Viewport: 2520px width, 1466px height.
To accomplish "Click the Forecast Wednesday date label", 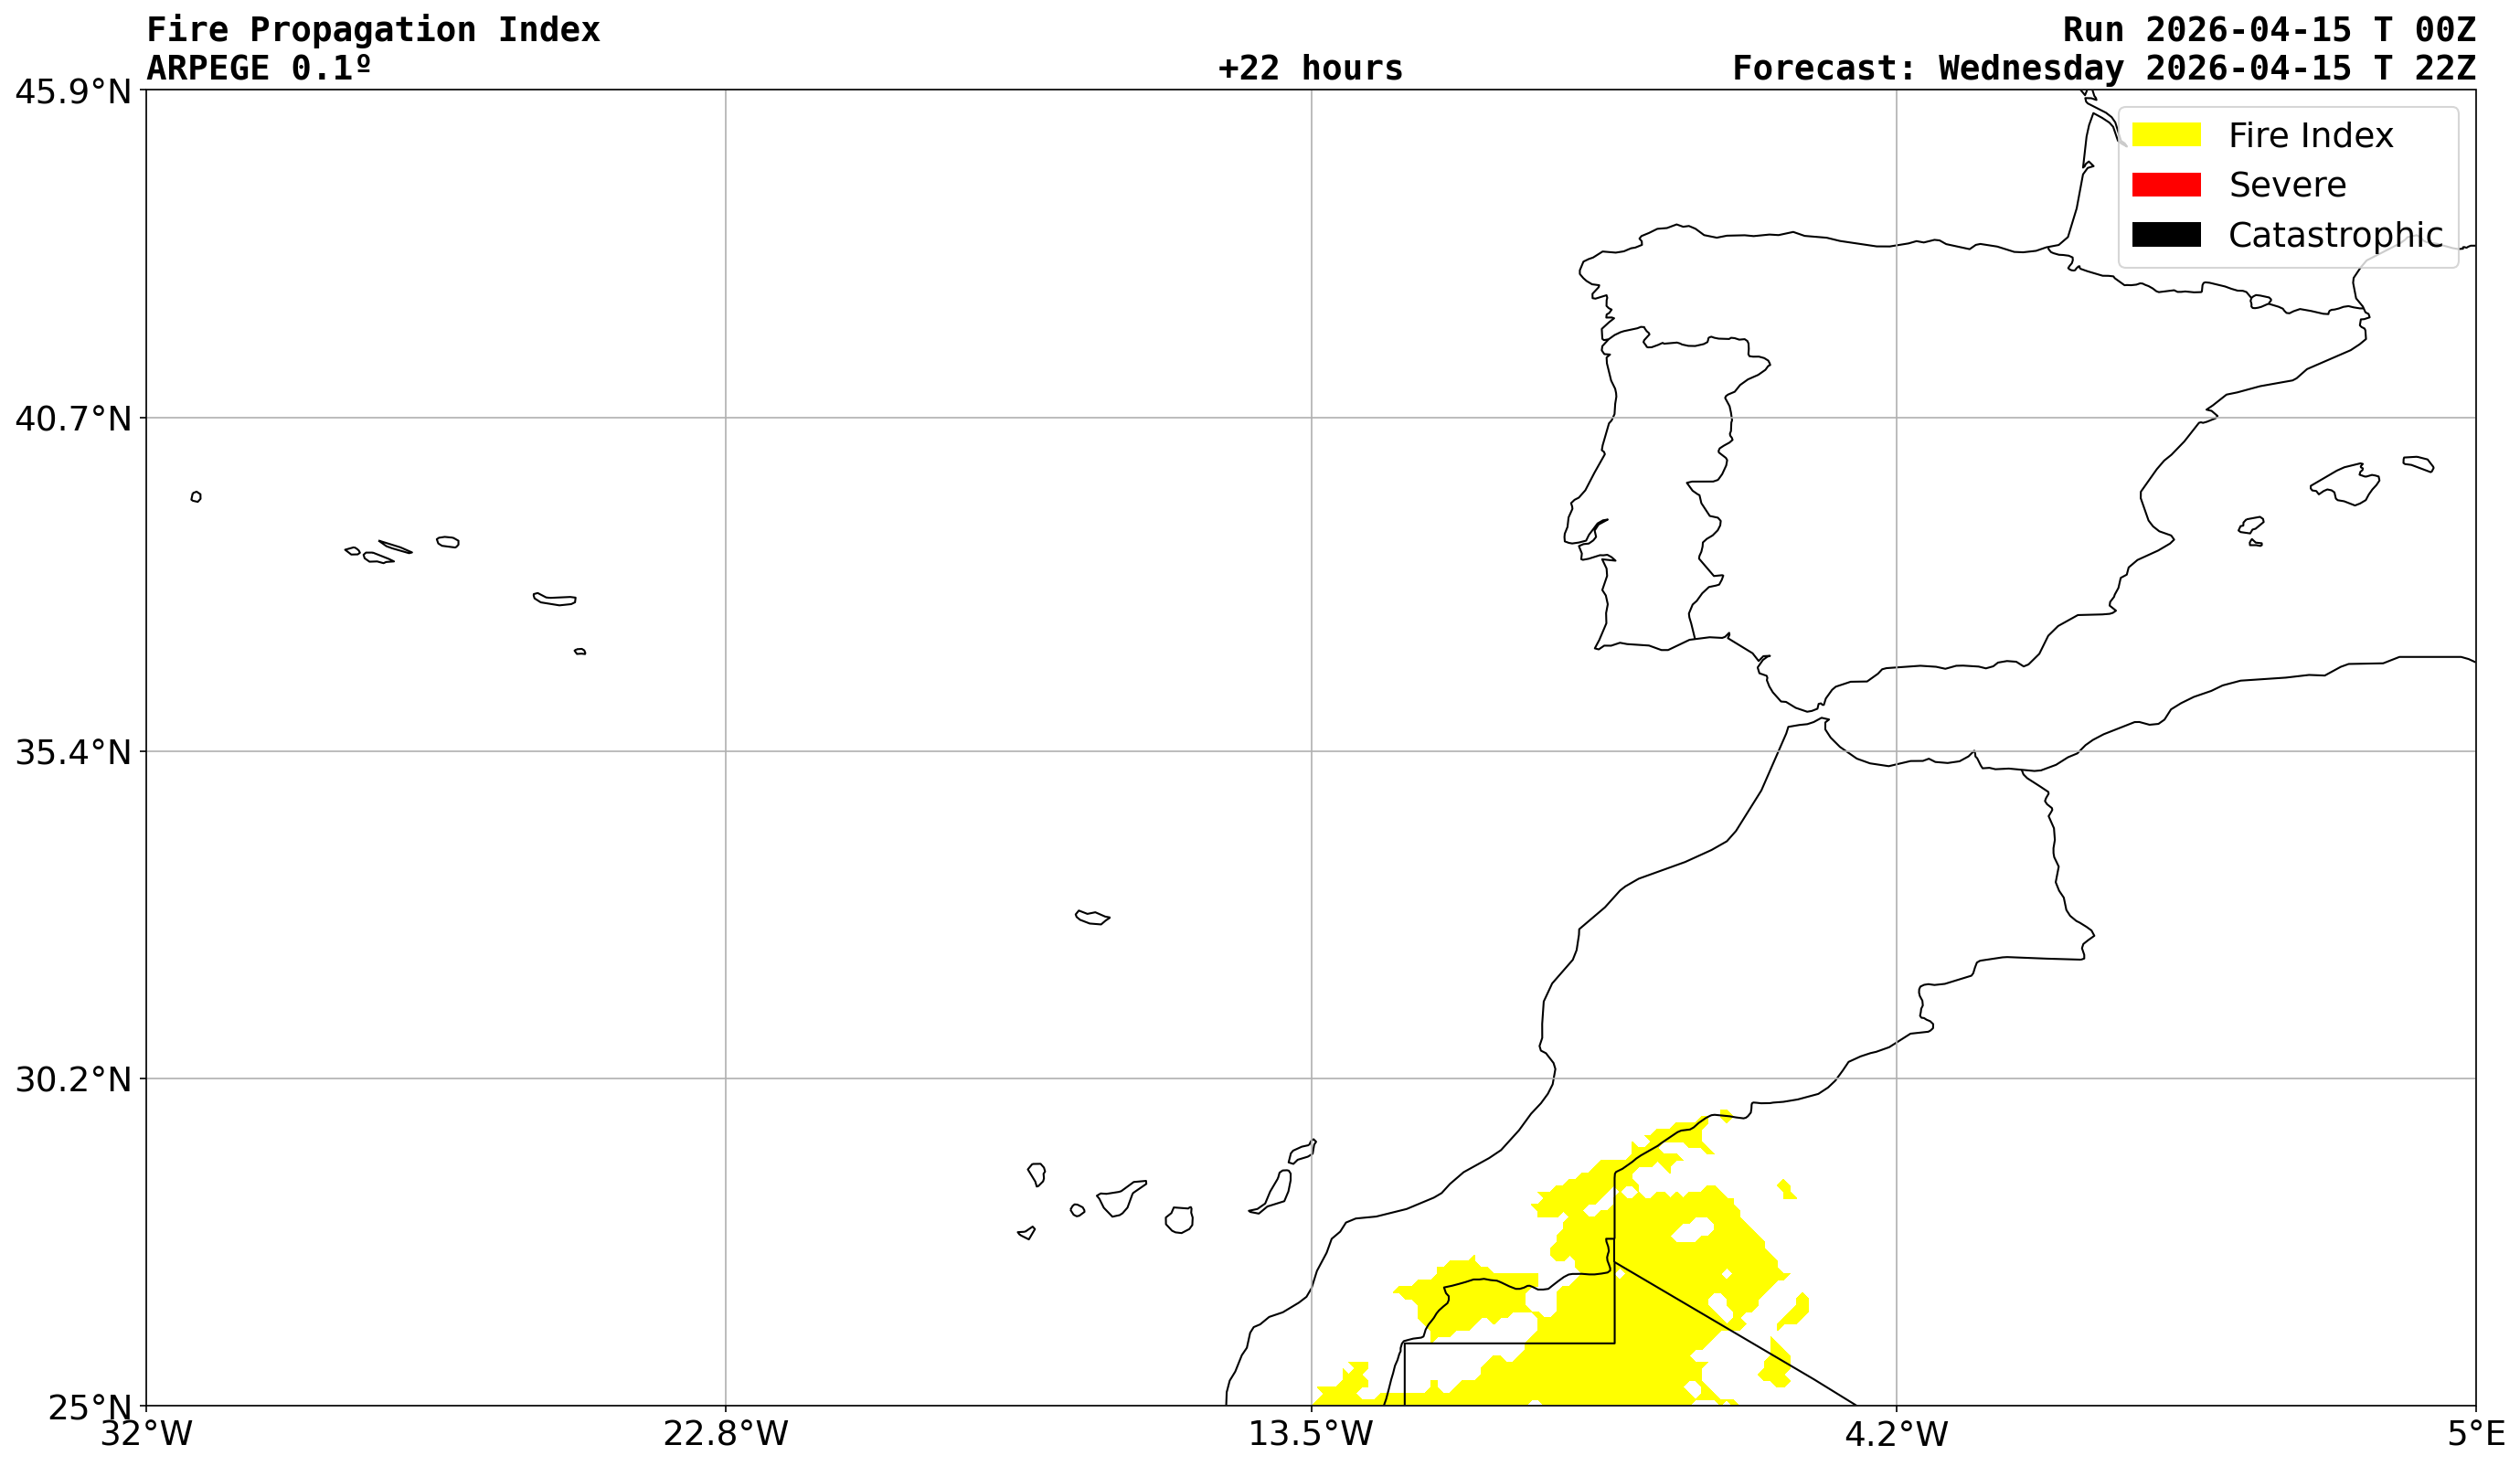I will click(2103, 68).
